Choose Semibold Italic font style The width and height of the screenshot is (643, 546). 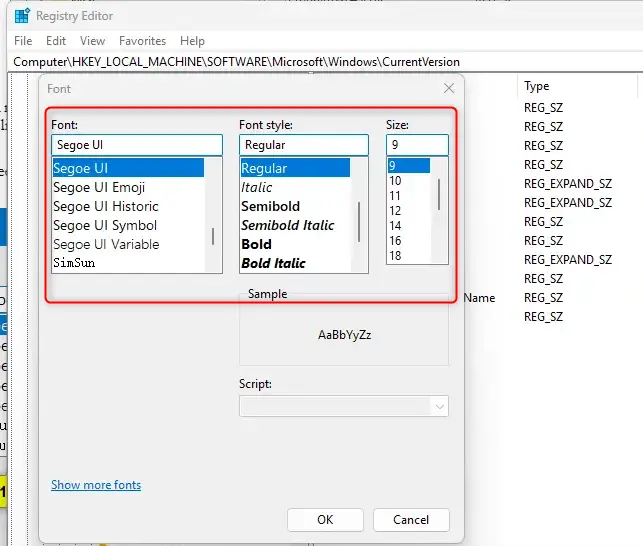295,225
